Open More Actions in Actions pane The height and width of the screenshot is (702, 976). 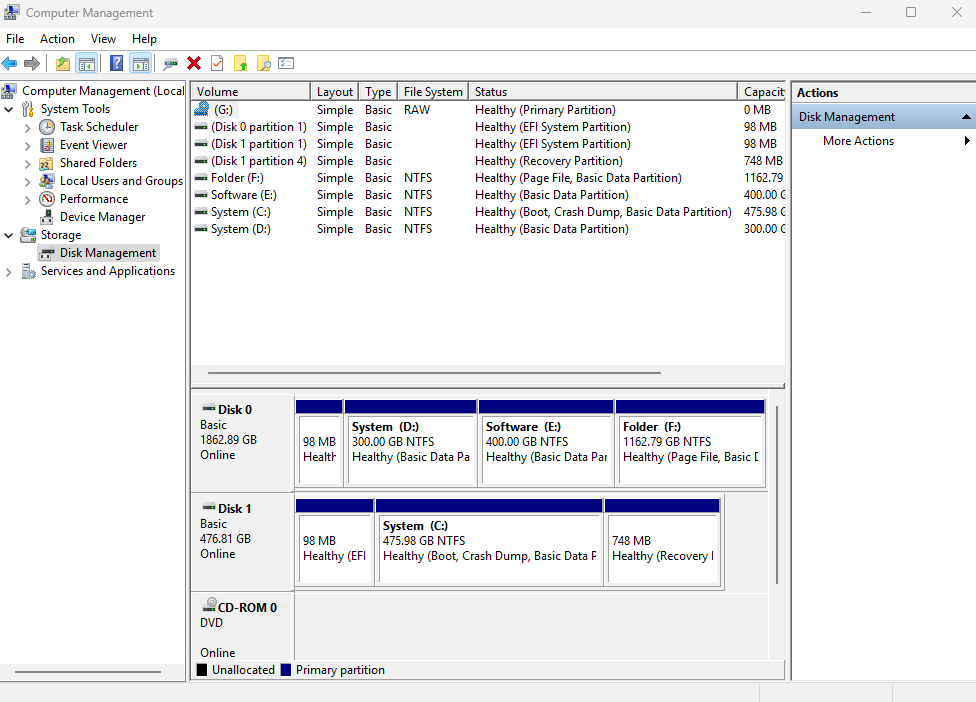point(858,141)
